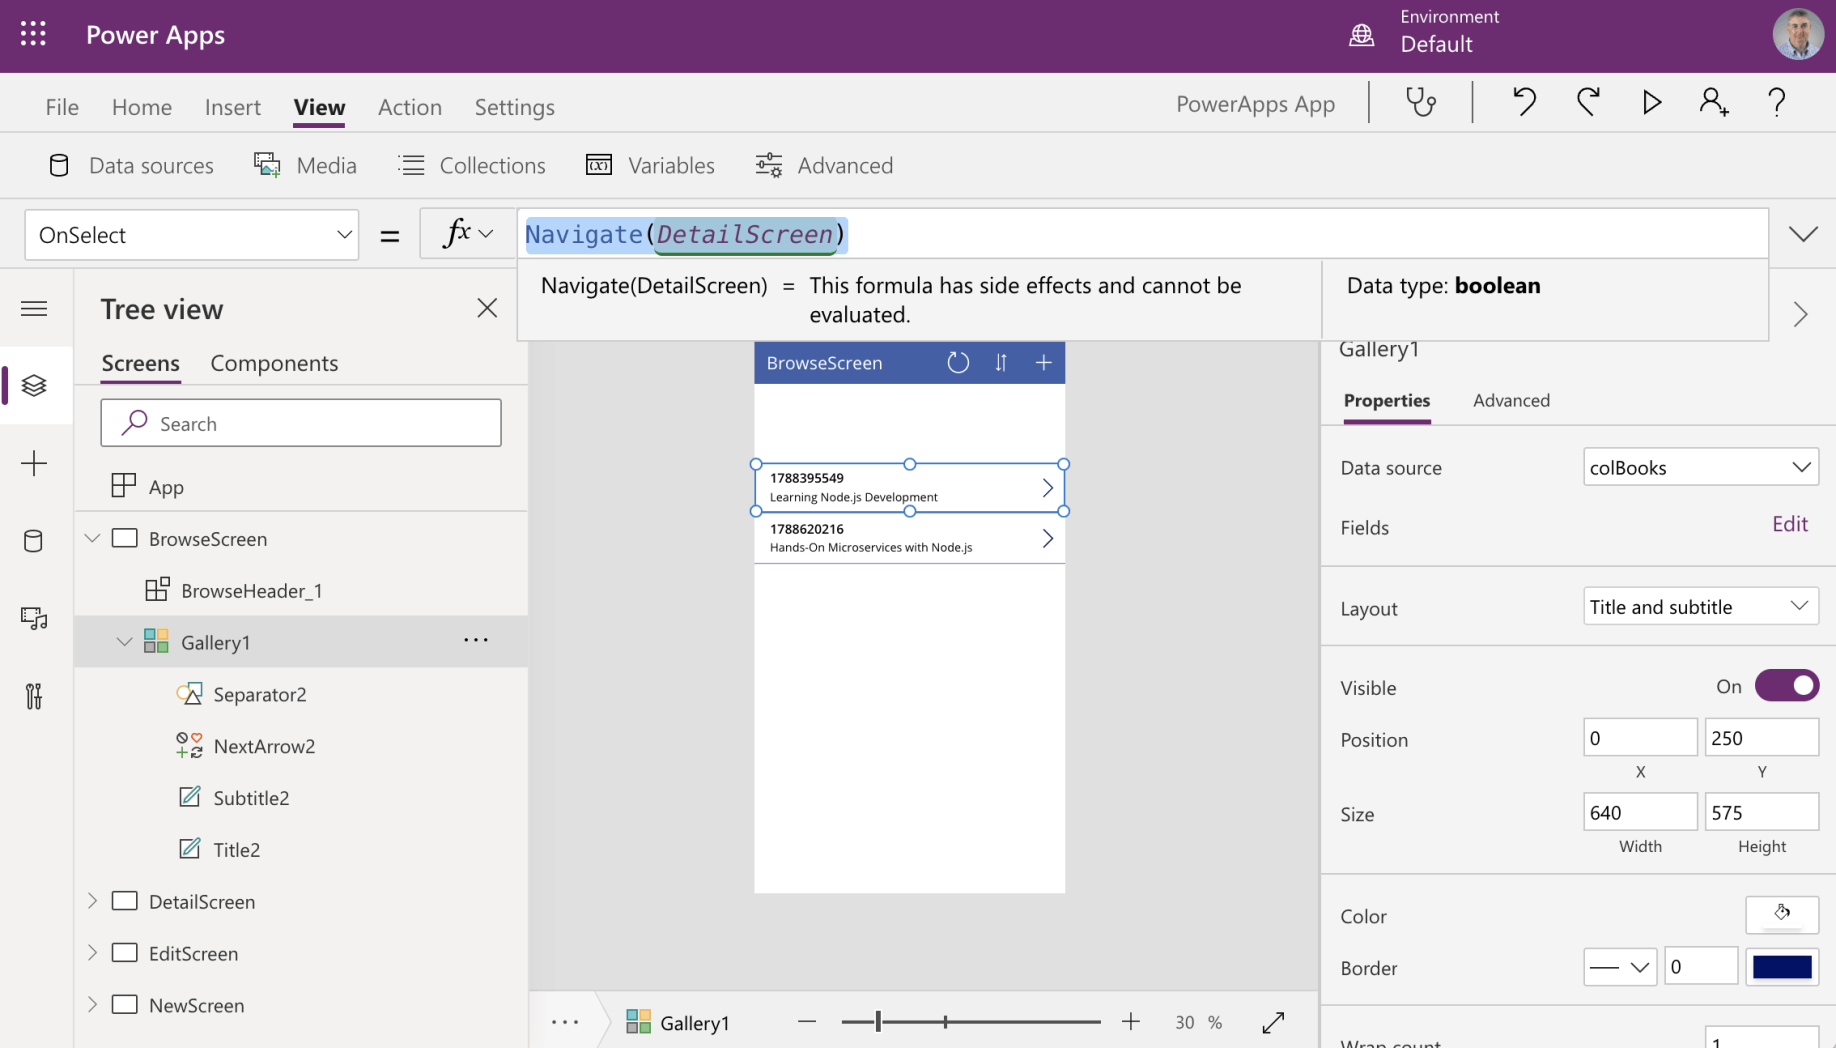Open Collections from the View ribbon
The image size is (1836, 1048).
click(472, 166)
